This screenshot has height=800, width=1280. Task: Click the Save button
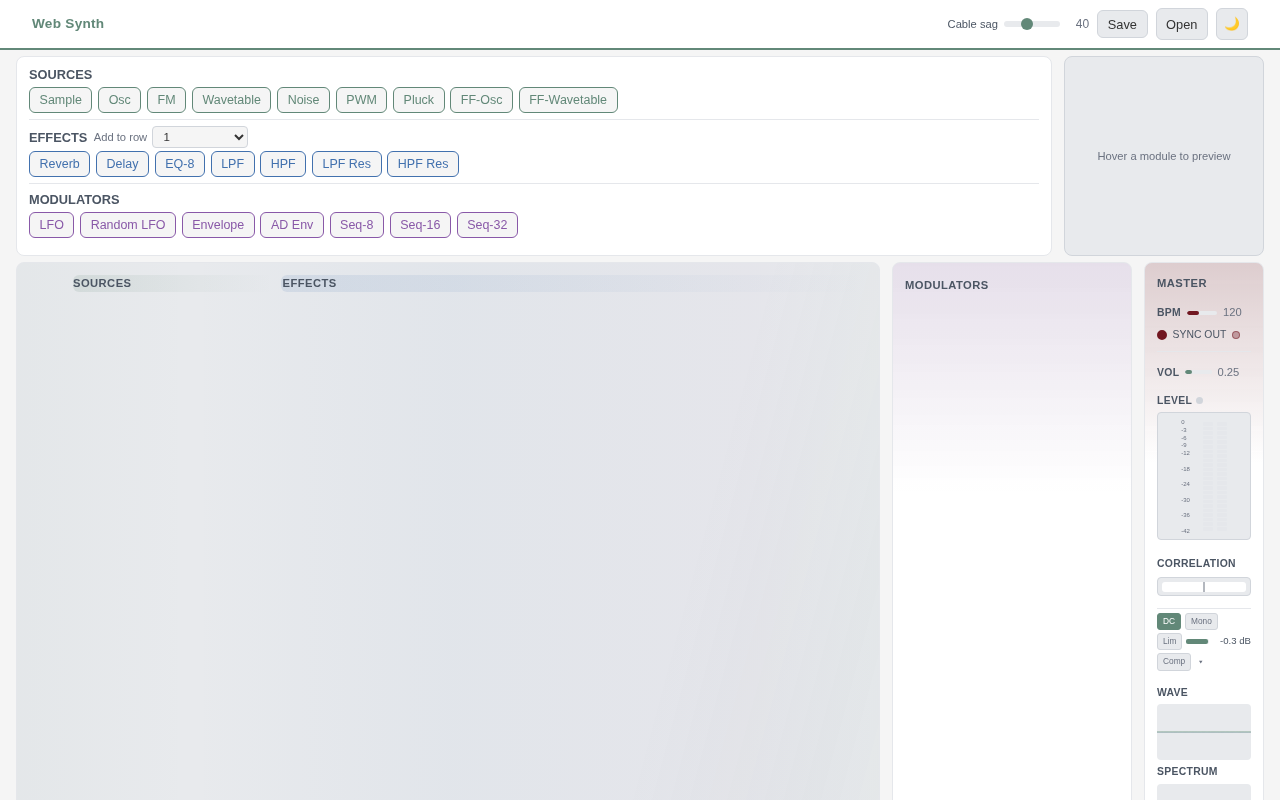(x=1122, y=24)
